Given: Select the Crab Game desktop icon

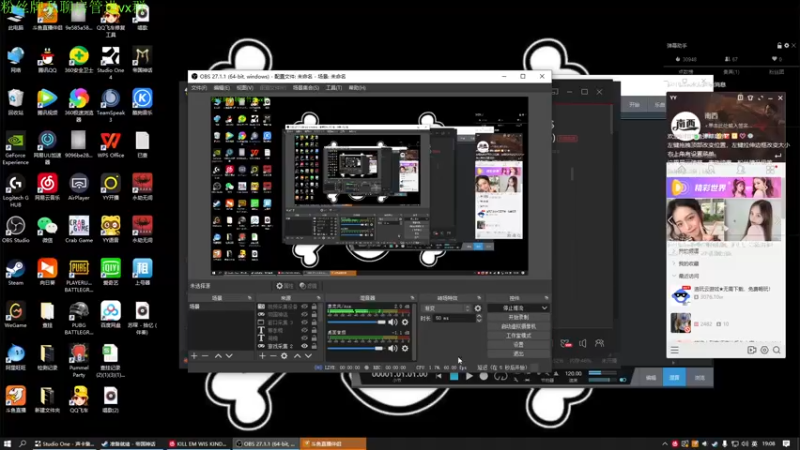Looking at the screenshot, I should (x=79, y=229).
